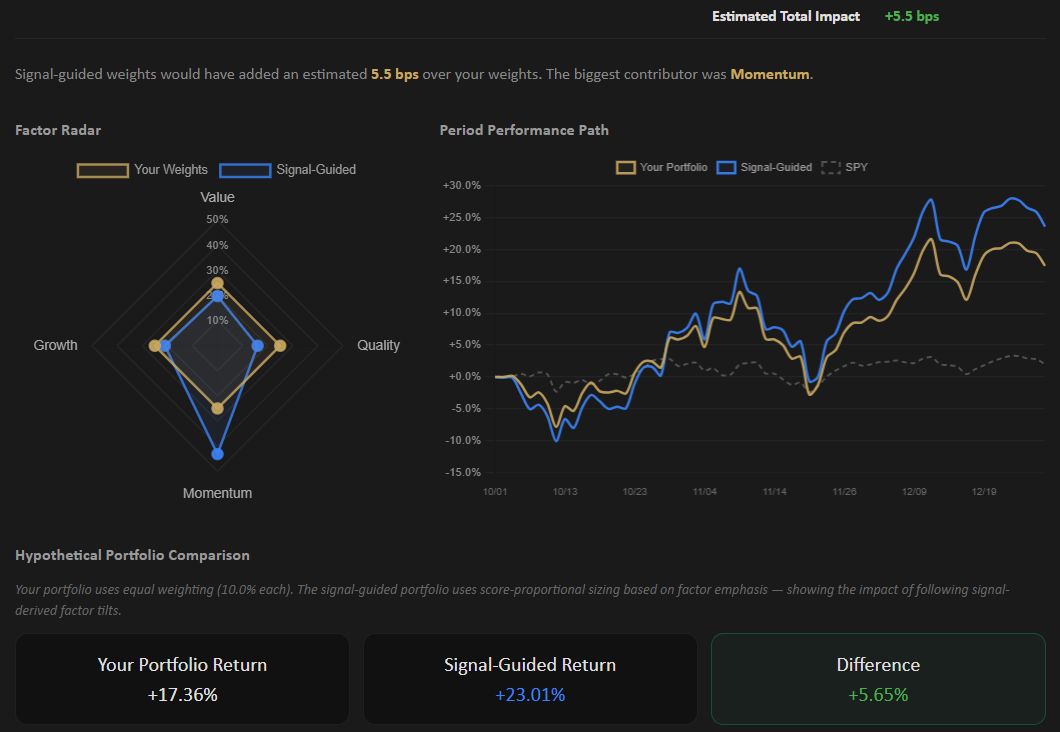This screenshot has height=732, width=1060.
Task: Click the 12/09 axis label on the chart
Action: [x=914, y=491]
